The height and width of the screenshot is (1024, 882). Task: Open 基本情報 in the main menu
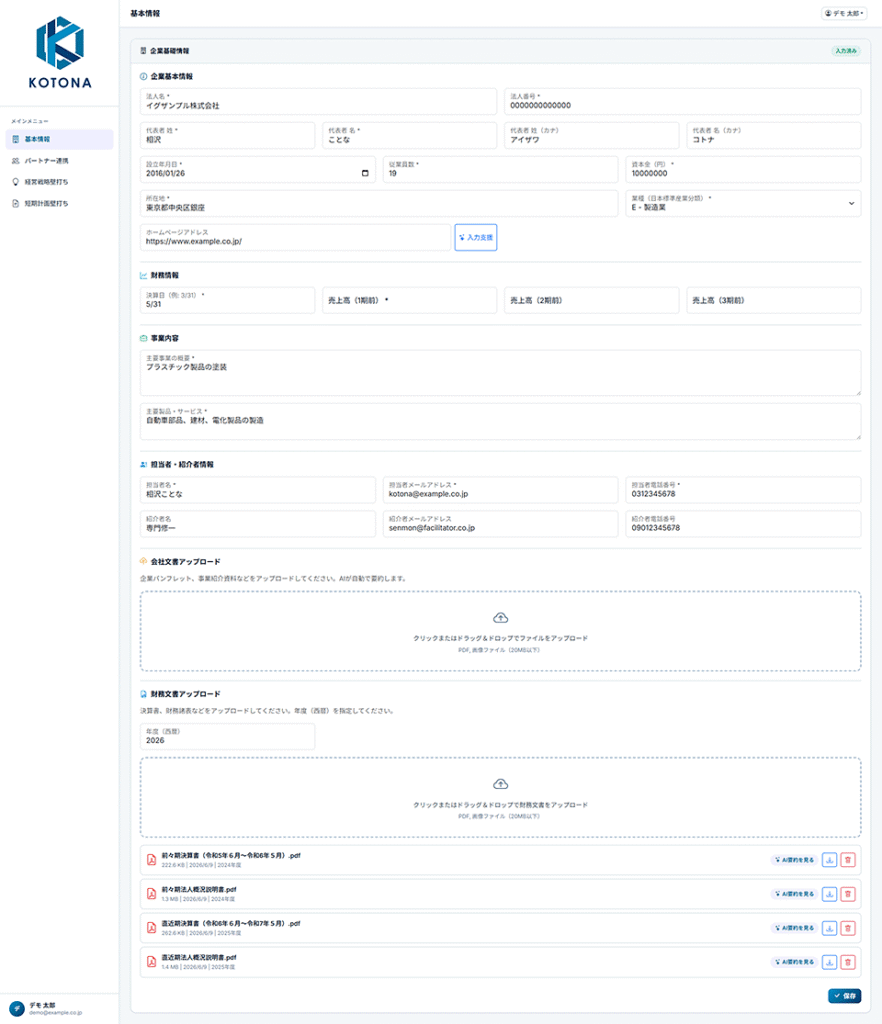pyautogui.click(x=59, y=139)
